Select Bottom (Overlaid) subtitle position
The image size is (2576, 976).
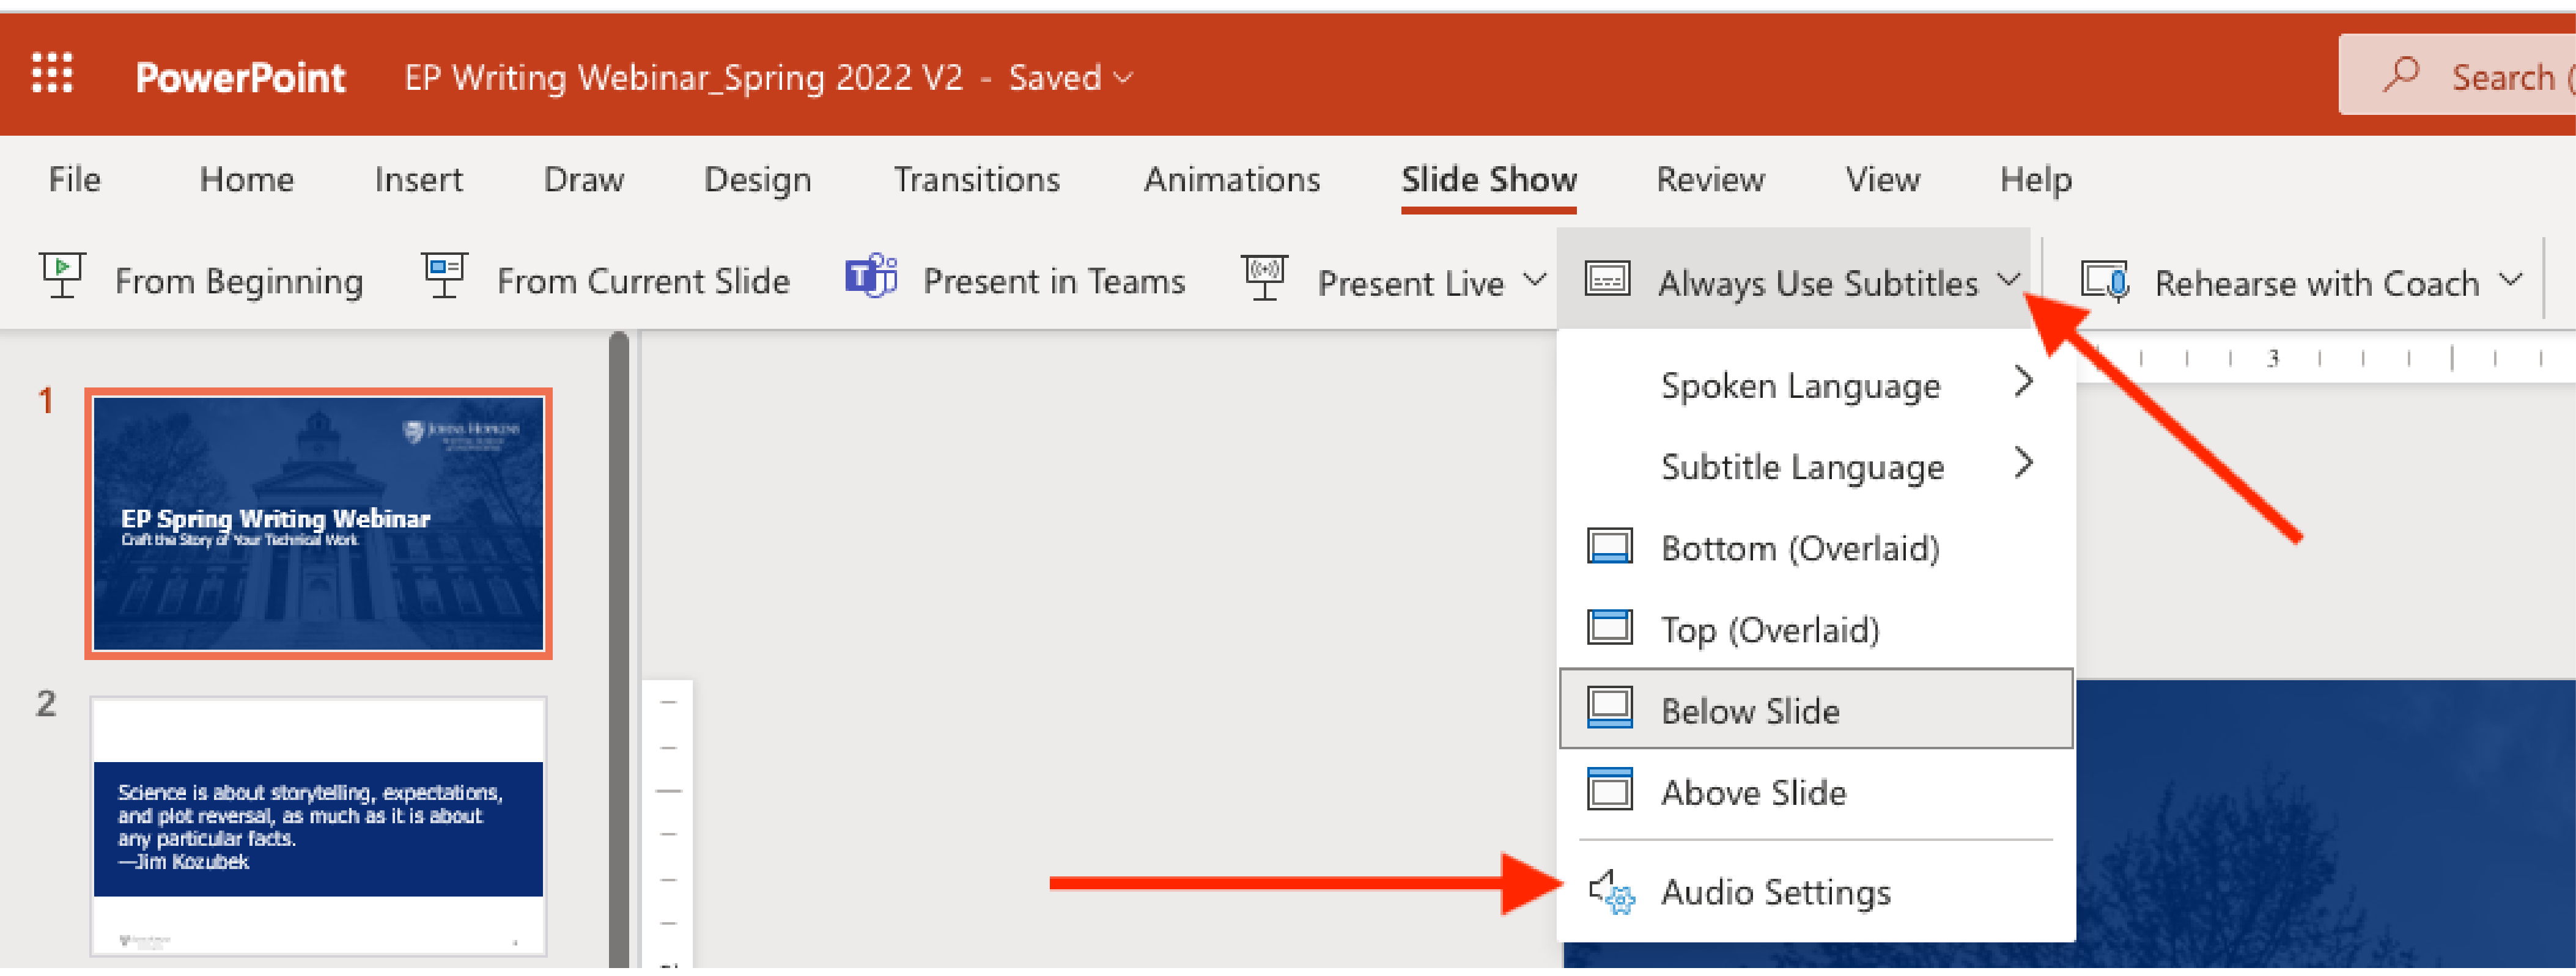1816,547
